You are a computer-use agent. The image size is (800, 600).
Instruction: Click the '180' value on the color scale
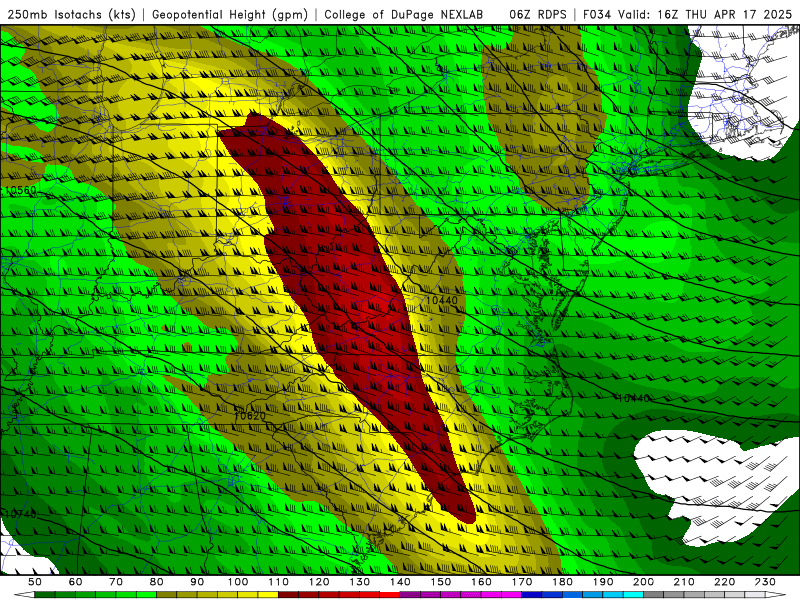pyautogui.click(x=562, y=582)
